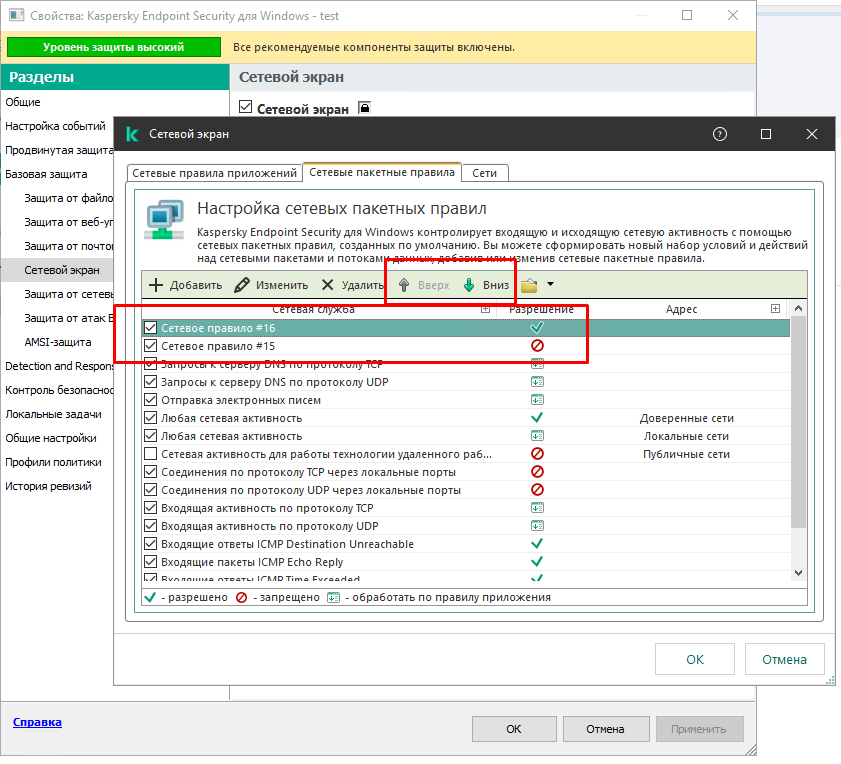Viewport: 841px width, 764px height.
Task: Uncheck main Сетевой экран checkbox
Action: [x=246, y=107]
